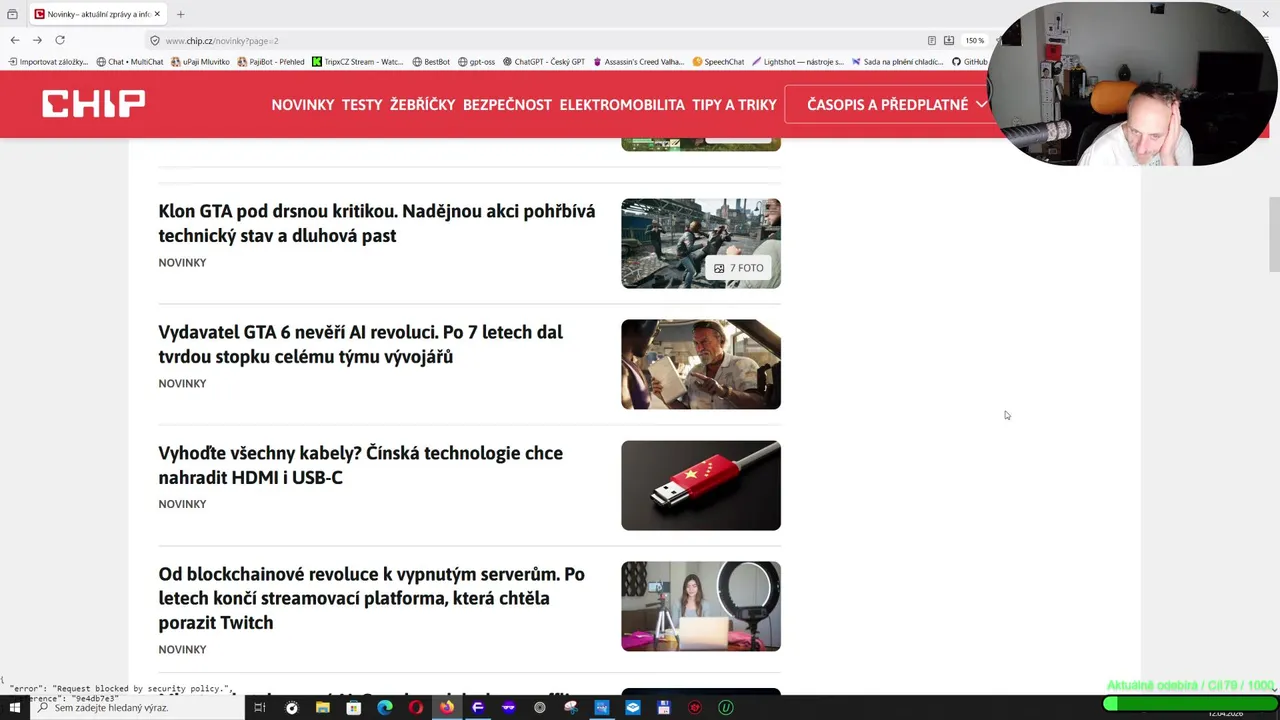Click the site security shield icon
This screenshot has height=720, width=1280.
point(154,41)
